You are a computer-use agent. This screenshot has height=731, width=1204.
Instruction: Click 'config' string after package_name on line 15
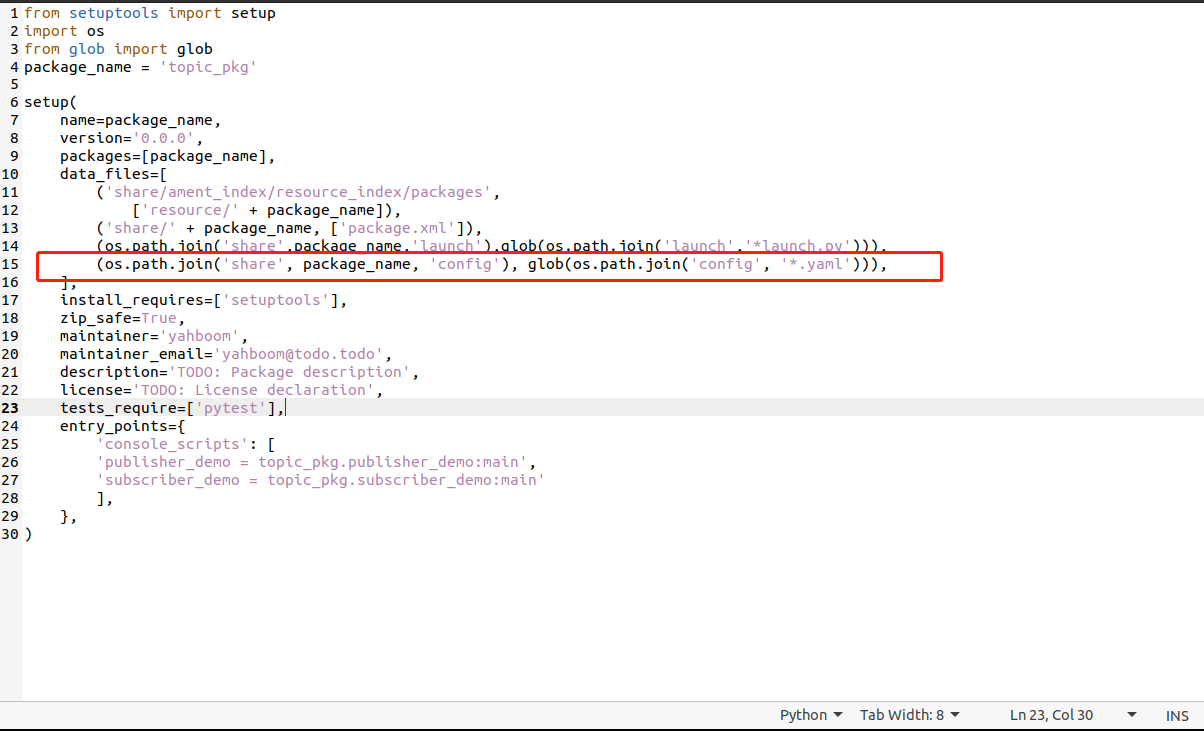tap(463, 264)
